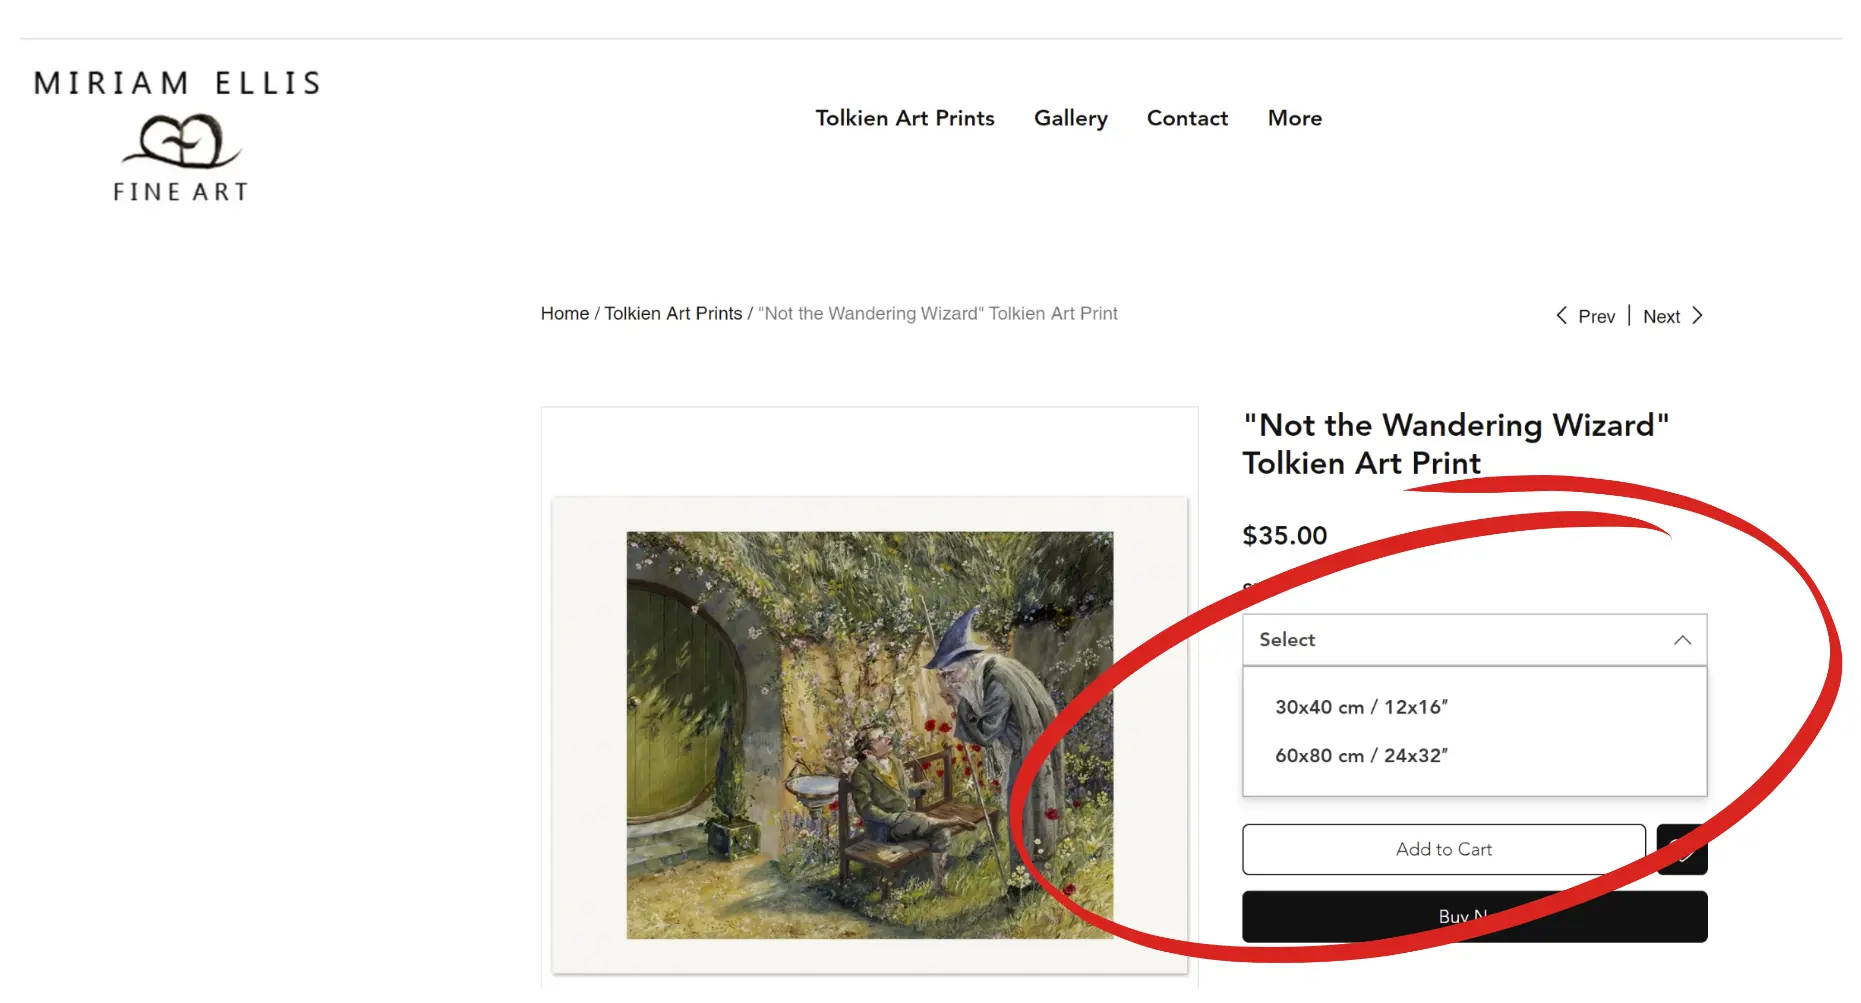The height and width of the screenshot is (1003, 1861).
Task: Go to the previous product via Prev
Action: pyautogui.click(x=1596, y=317)
